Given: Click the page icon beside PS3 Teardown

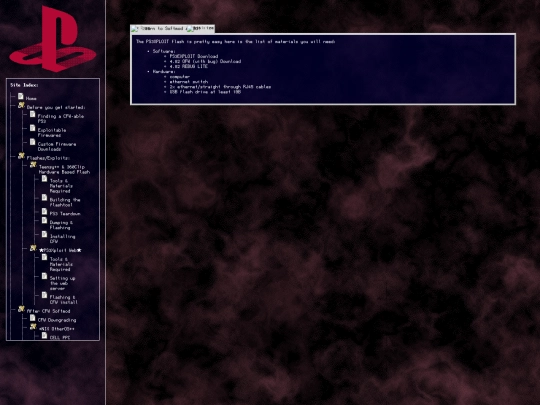Looking at the screenshot, I should pos(44,211).
